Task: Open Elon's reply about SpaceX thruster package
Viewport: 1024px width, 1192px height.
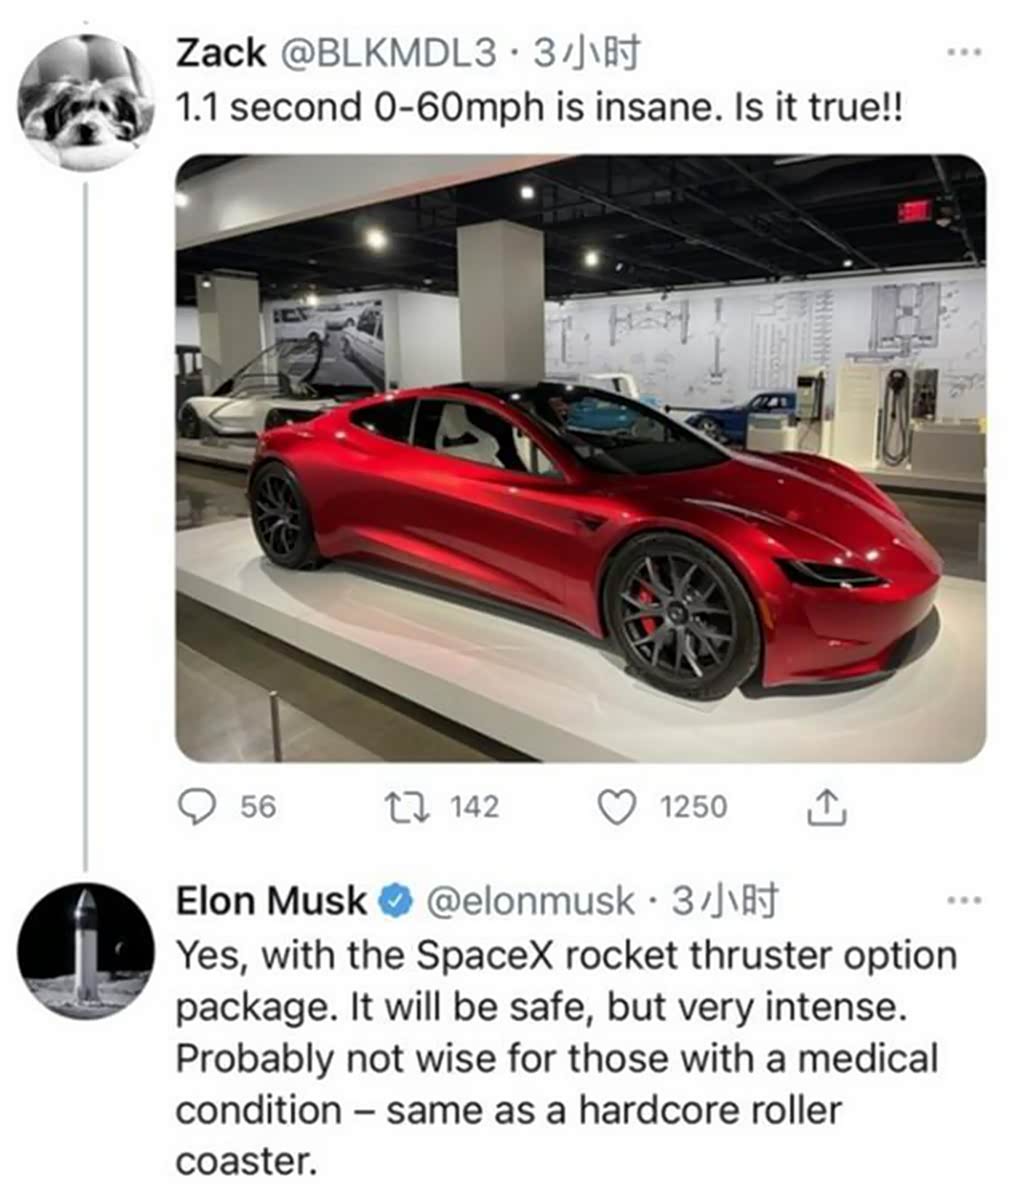Action: coord(560,1058)
